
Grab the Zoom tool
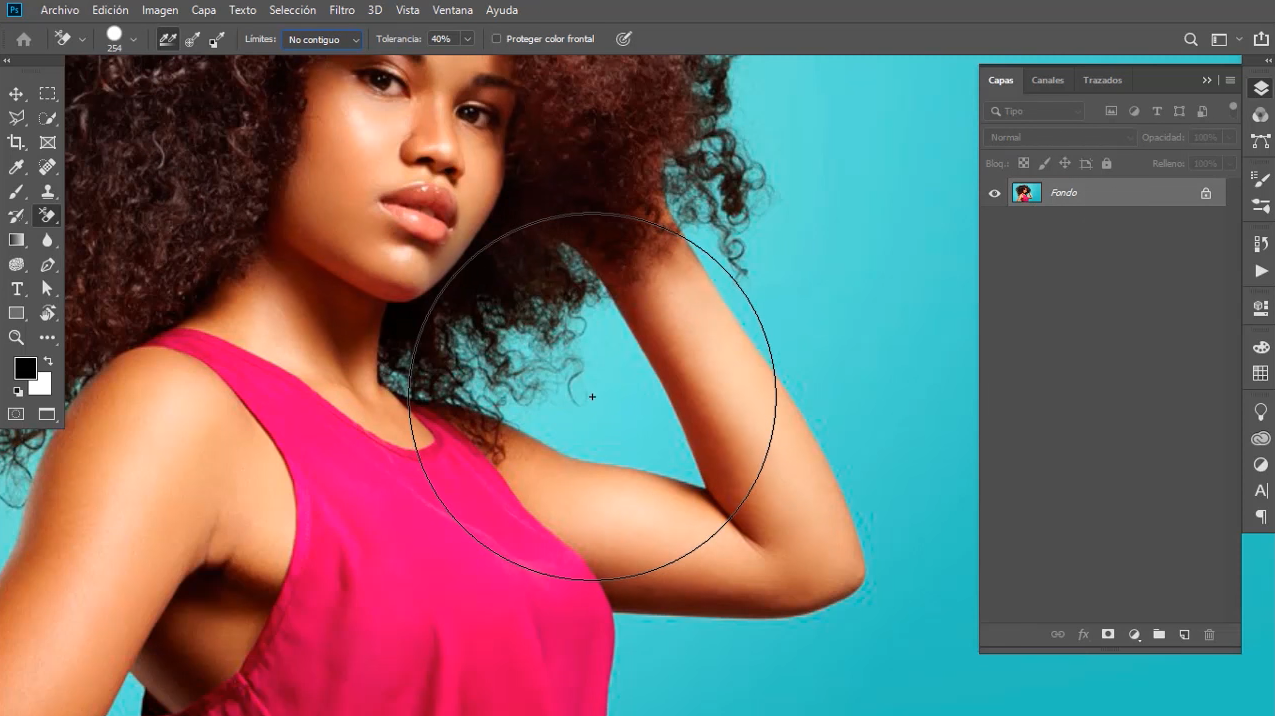[x=16, y=337]
